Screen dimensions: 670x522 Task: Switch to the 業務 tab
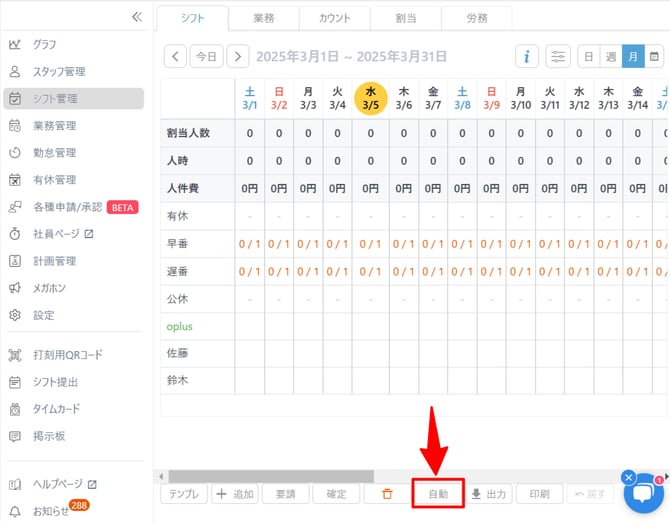[264, 18]
